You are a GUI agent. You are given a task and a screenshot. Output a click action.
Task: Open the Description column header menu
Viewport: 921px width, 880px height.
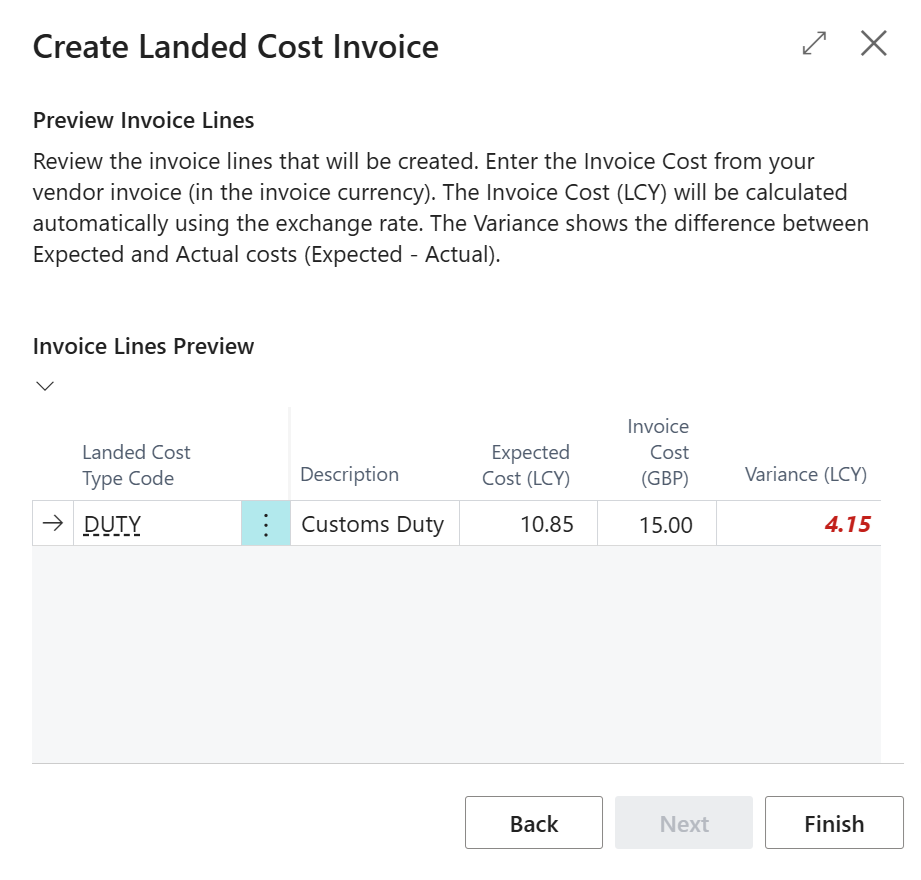click(x=349, y=474)
